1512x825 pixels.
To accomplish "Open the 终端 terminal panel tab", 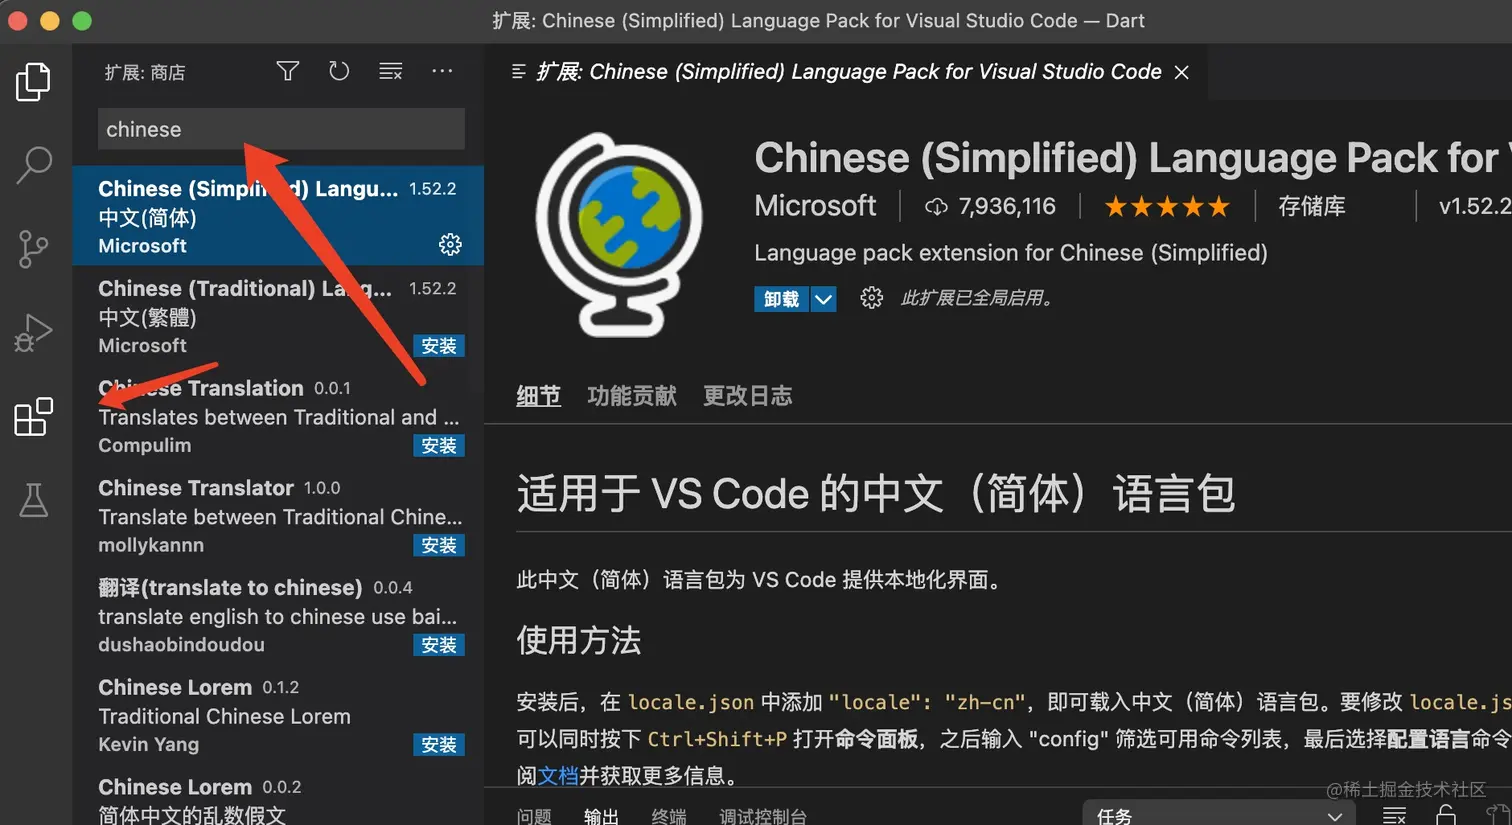I will pos(669,816).
